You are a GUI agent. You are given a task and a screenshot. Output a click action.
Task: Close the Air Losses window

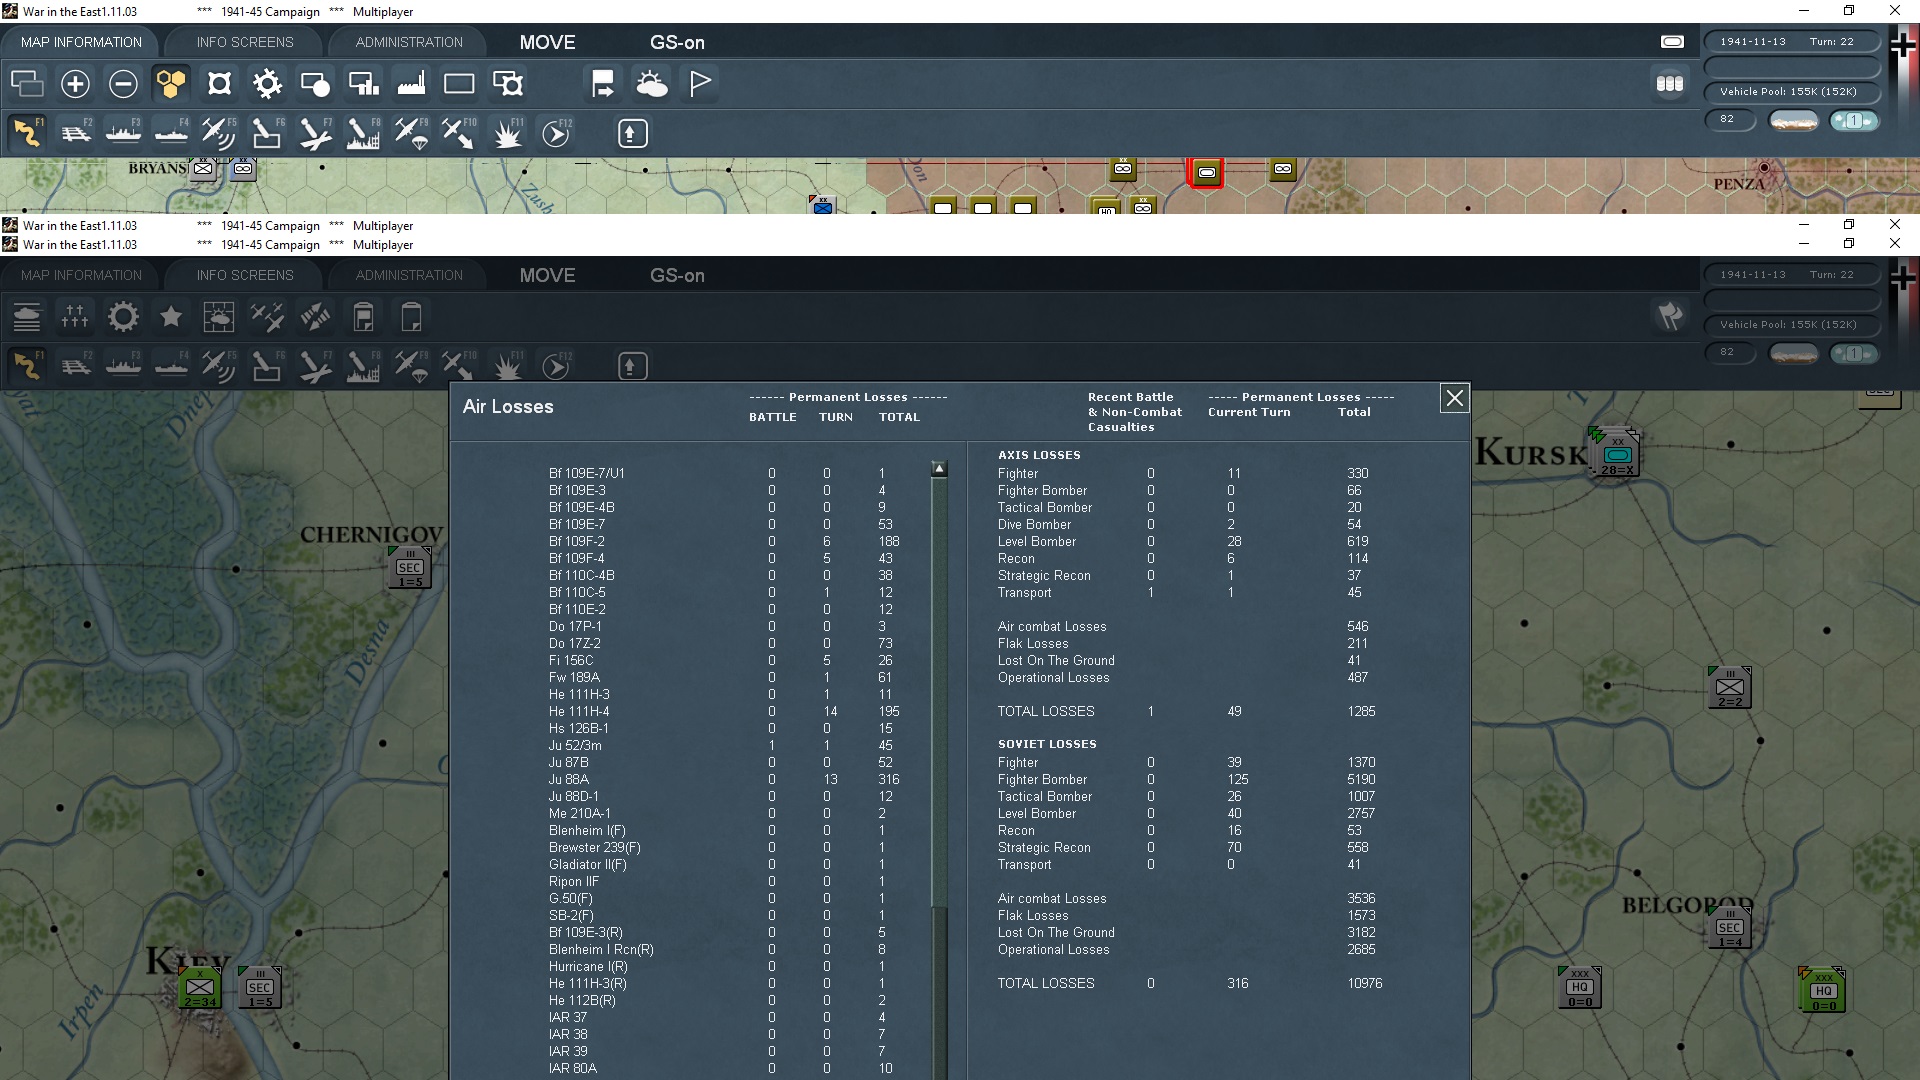pyautogui.click(x=1454, y=399)
